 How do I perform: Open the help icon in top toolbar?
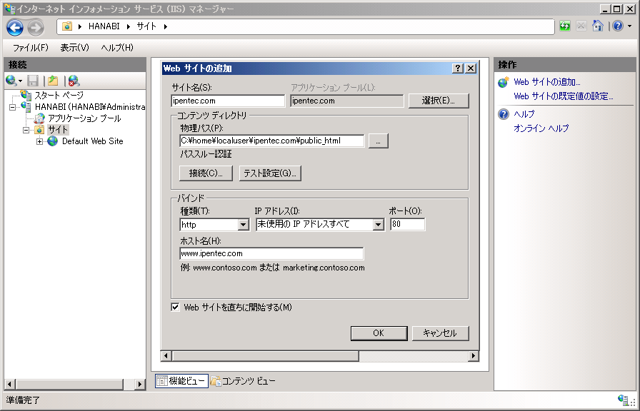tap(618, 26)
